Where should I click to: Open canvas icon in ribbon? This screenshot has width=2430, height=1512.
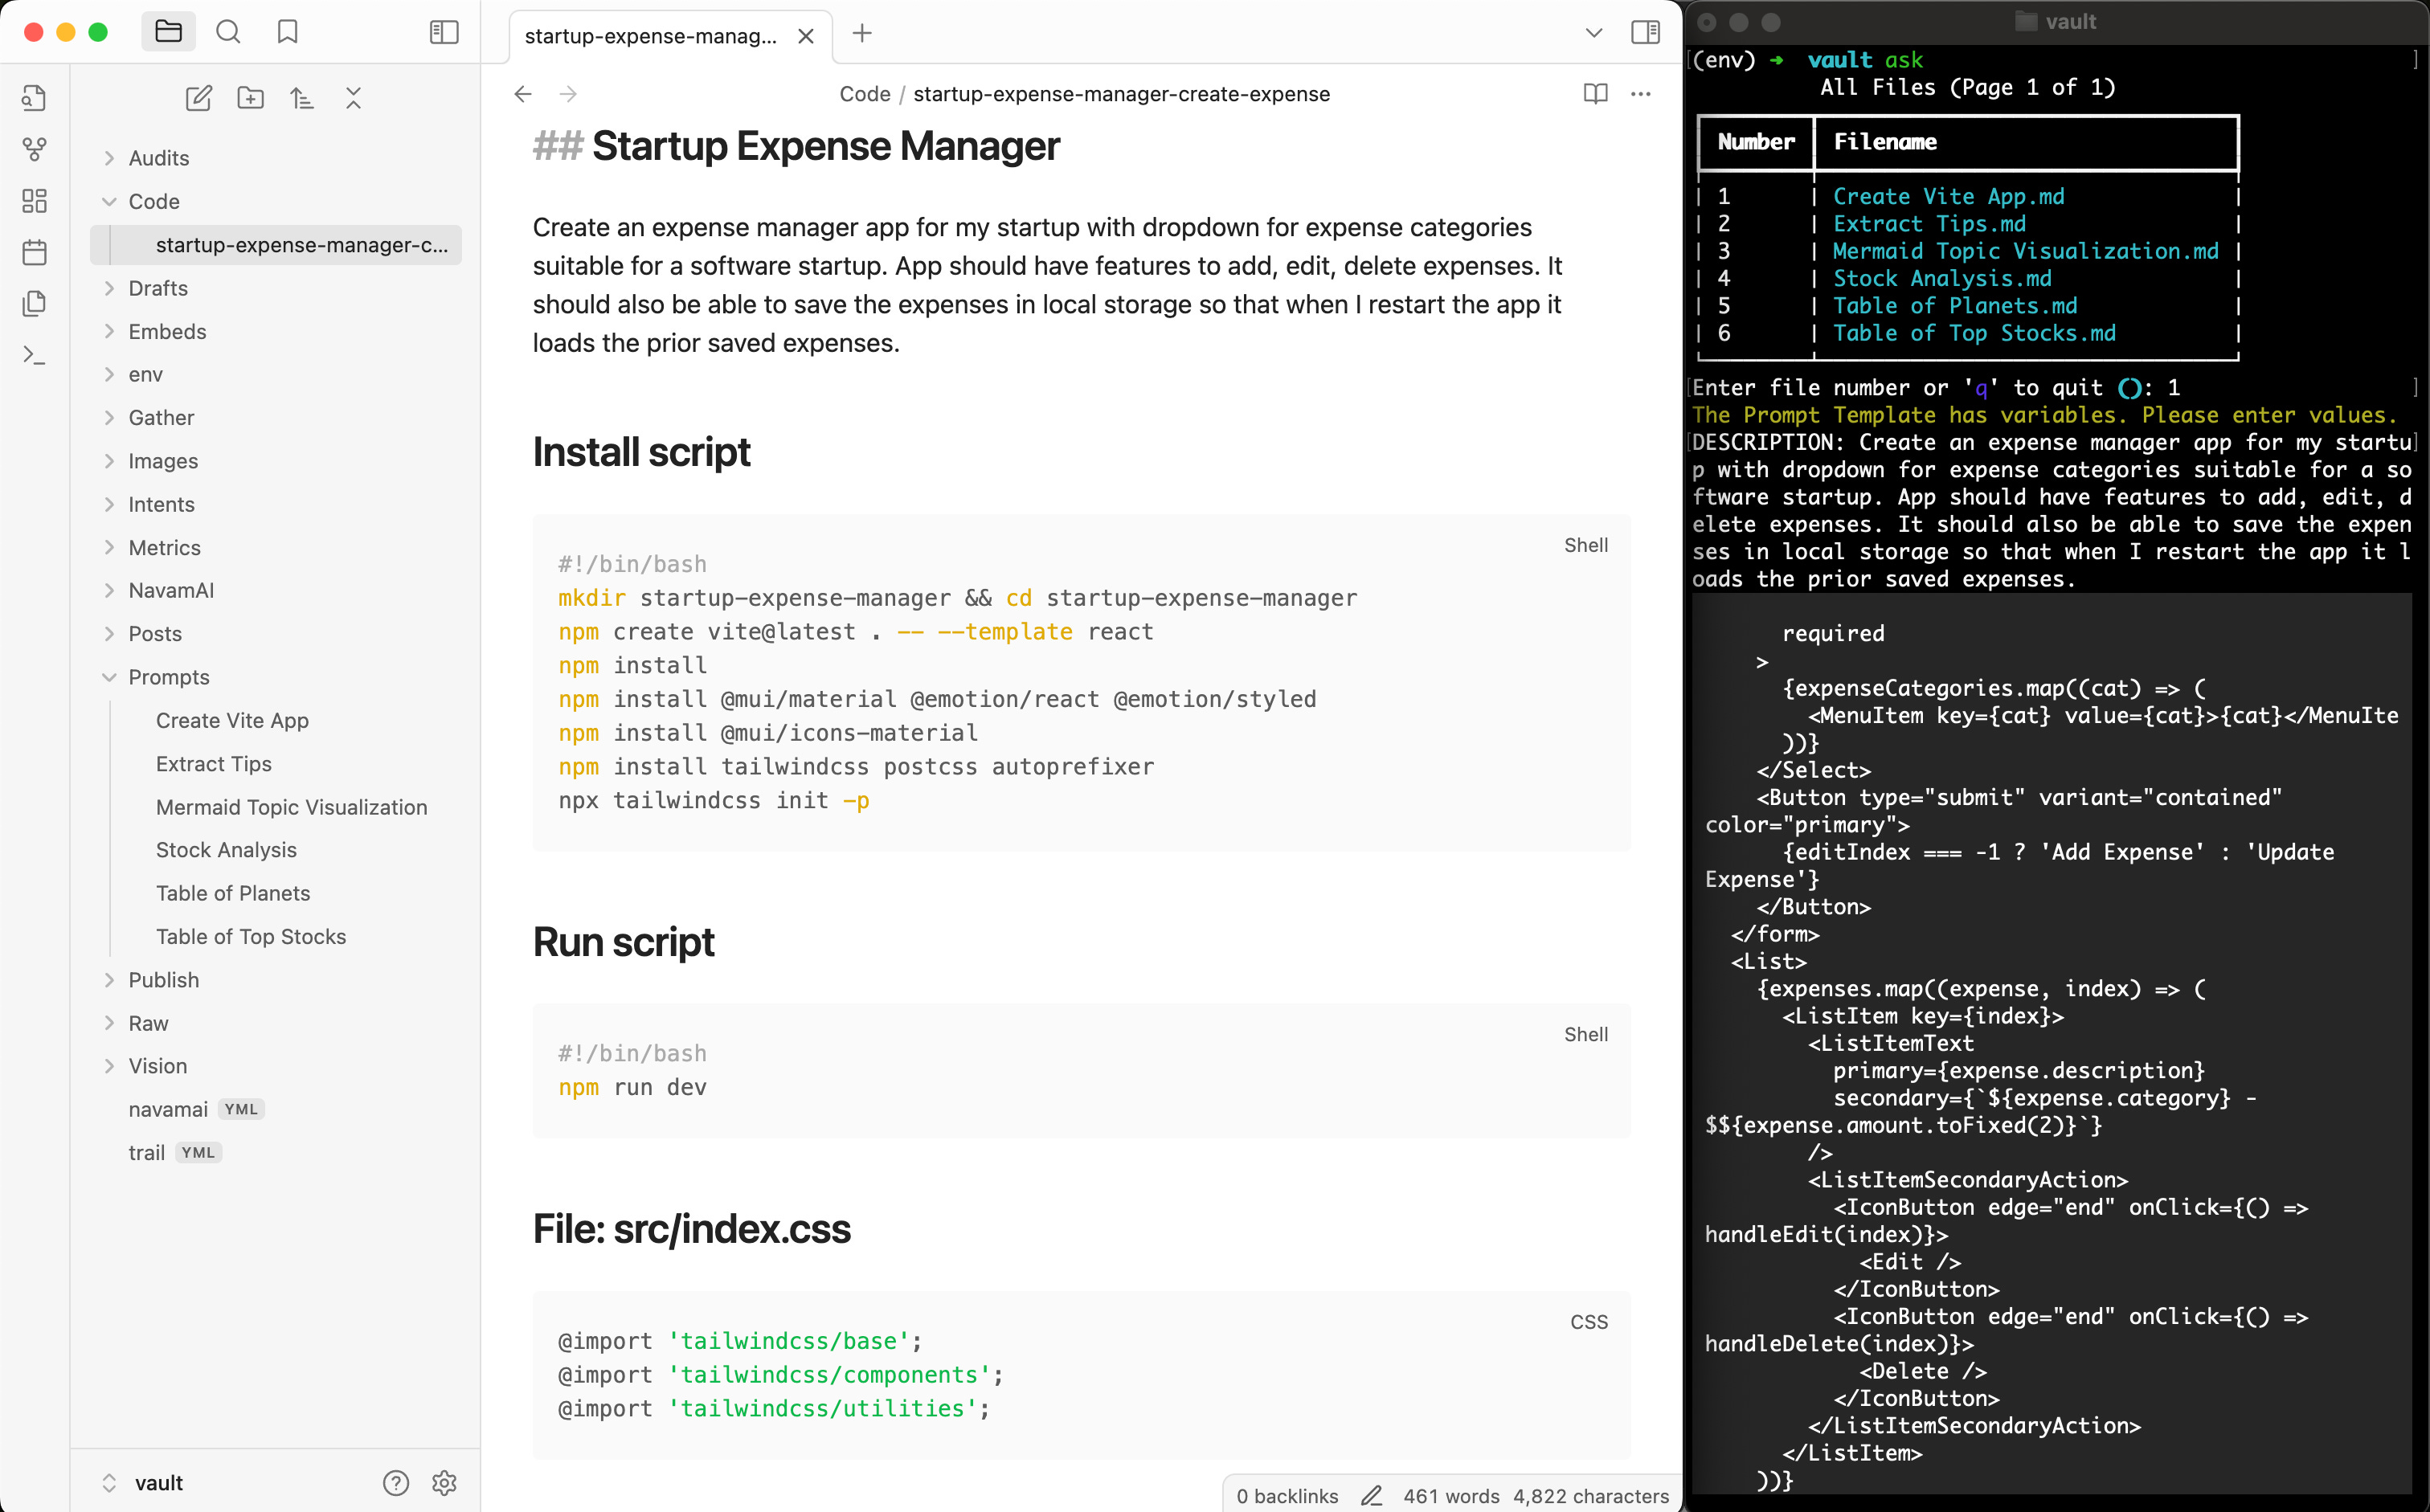[x=34, y=201]
